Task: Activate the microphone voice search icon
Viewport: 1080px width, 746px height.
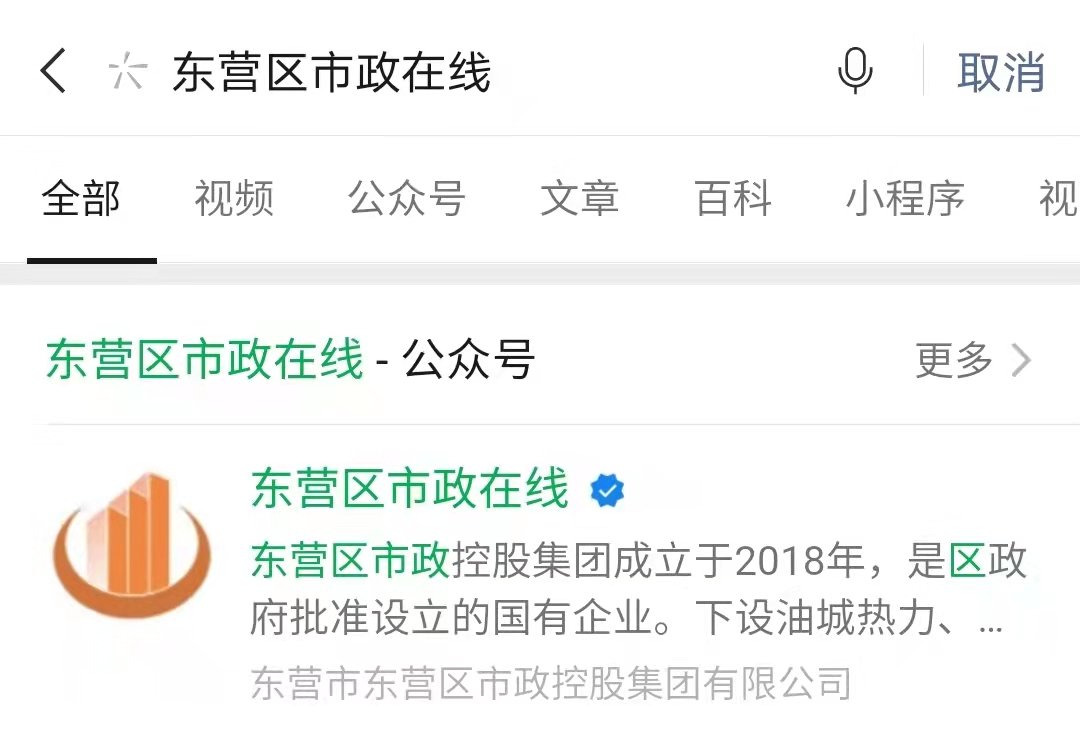Action: point(855,70)
